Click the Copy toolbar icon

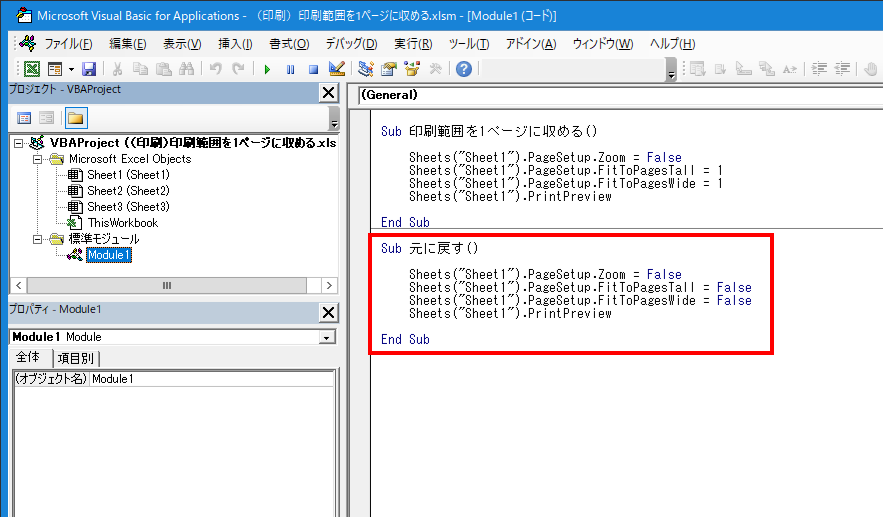(x=140, y=69)
